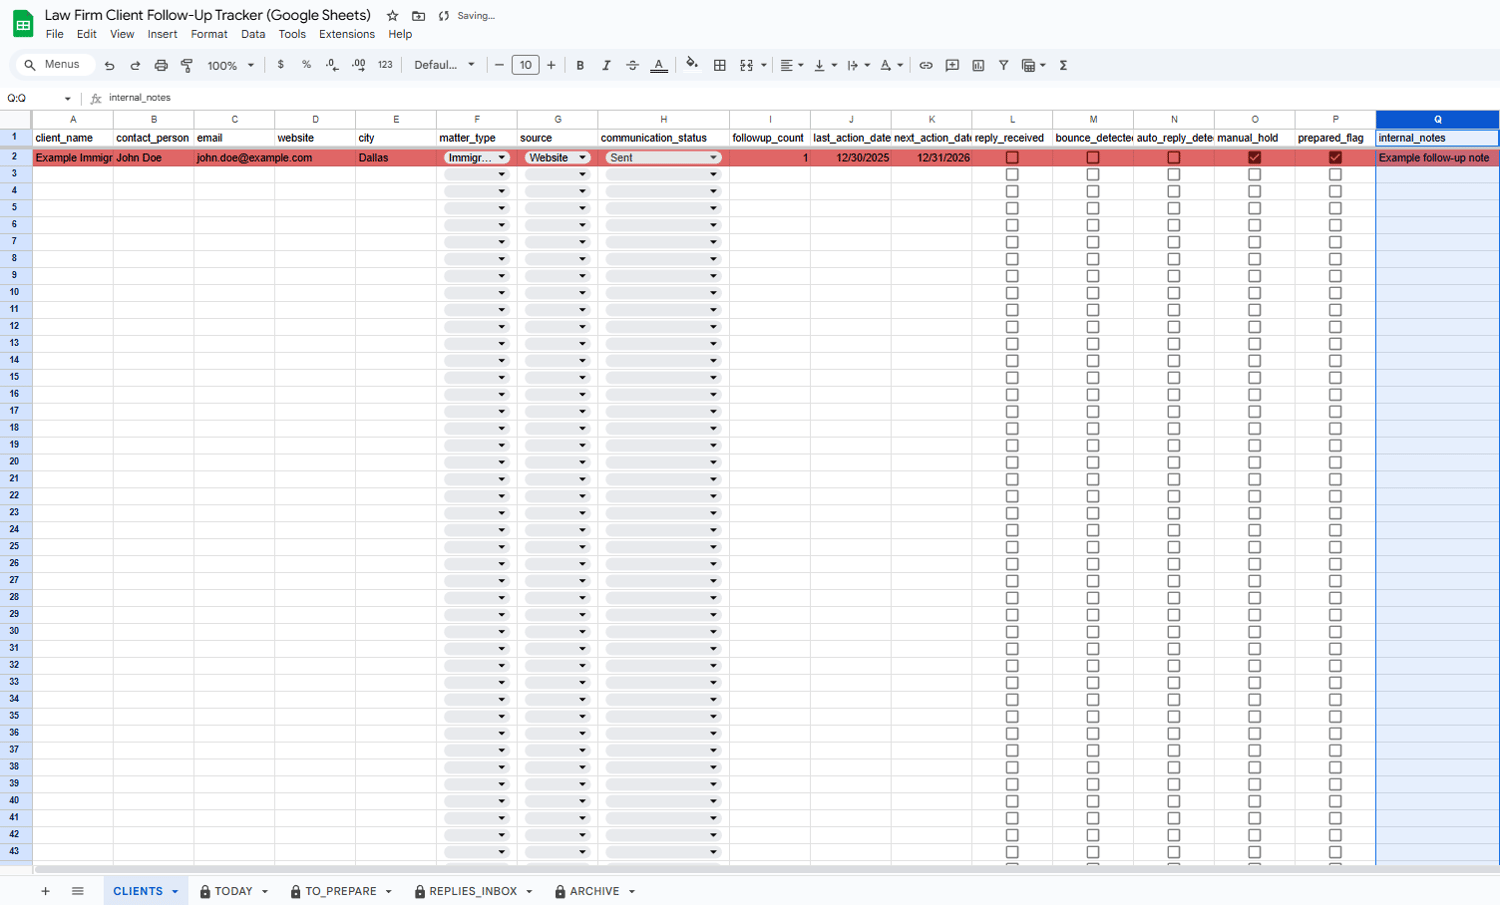Click the Add sheet plus icon

pos(45,891)
